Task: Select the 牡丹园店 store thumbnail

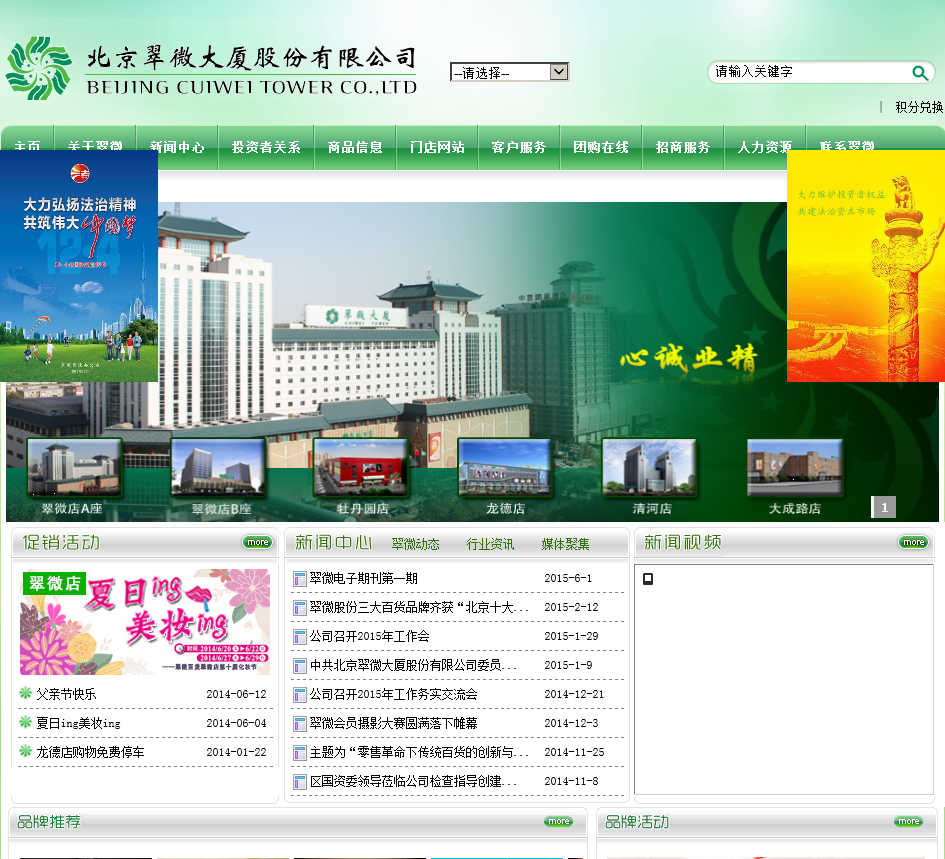Action: [x=360, y=467]
